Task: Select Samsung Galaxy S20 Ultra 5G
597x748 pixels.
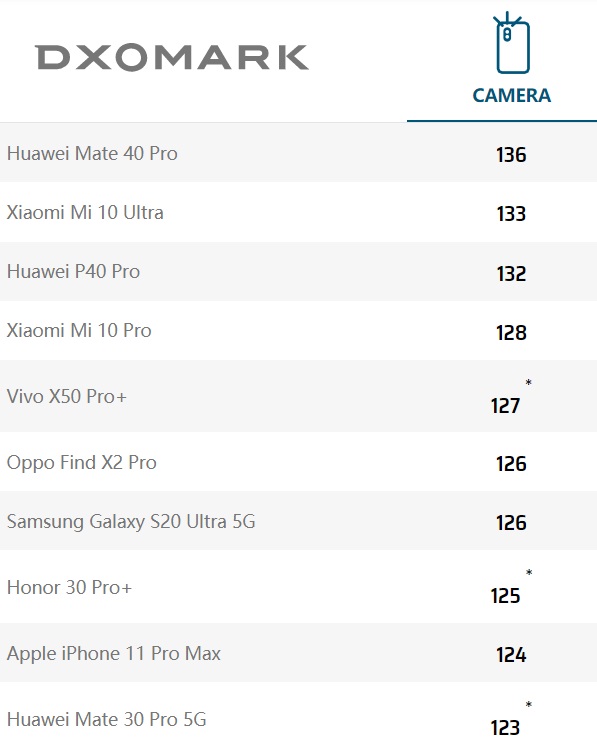Action: click(x=131, y=521)
